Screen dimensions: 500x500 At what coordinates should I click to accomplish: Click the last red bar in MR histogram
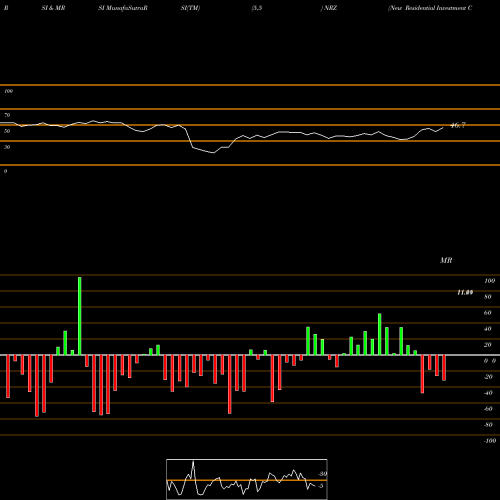444,368
